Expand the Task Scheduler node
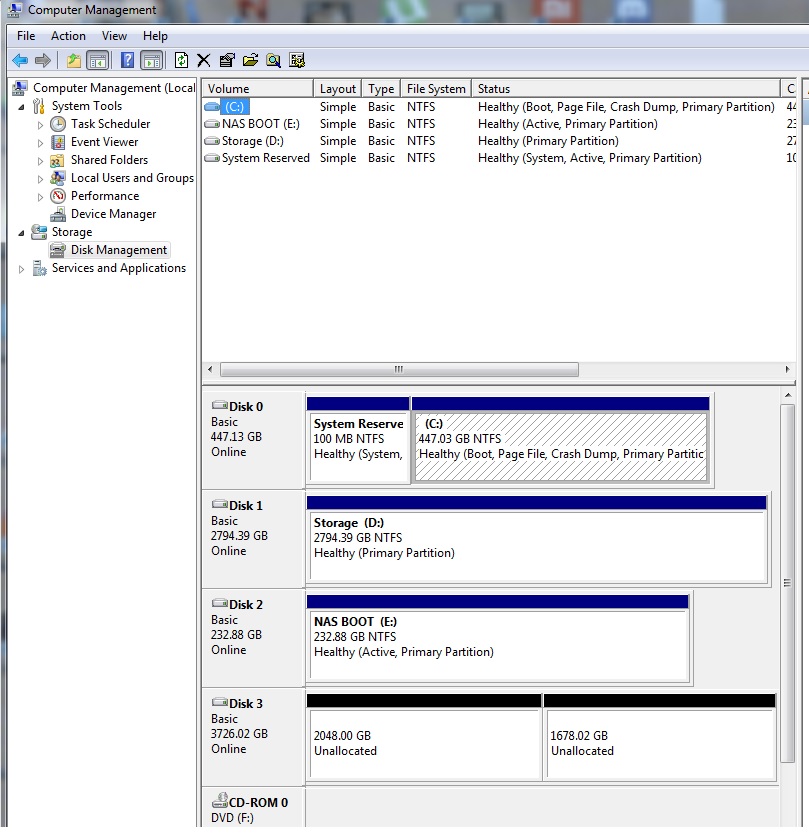The height and width of the screenshot is (834, 809). pyautogui.click(x=40, y=125)
